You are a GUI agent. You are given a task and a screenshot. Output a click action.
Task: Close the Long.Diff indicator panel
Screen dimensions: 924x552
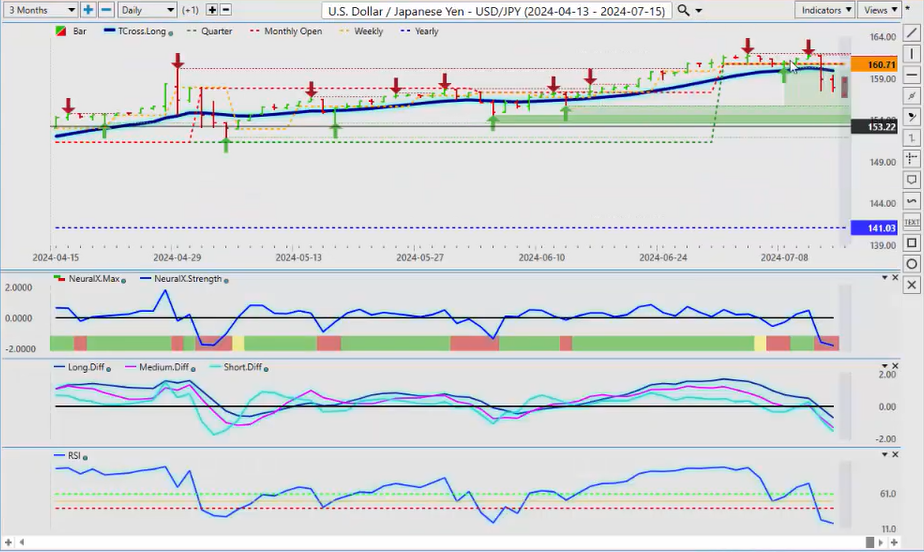[895, 366]
